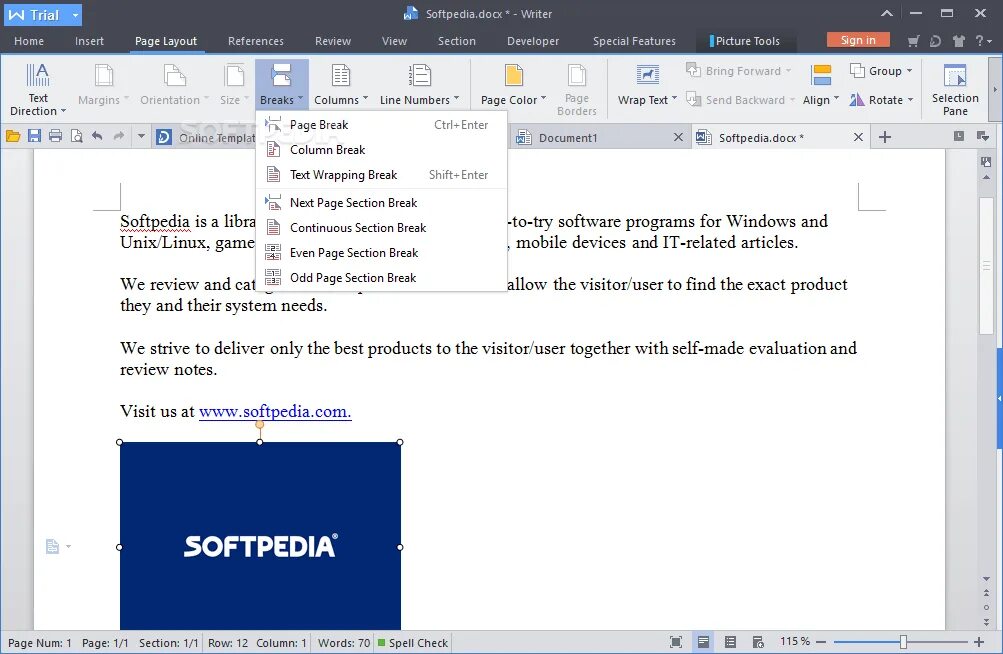Switch to full screen view icon in status bar

pyautogui.click(x=675, y=642)
